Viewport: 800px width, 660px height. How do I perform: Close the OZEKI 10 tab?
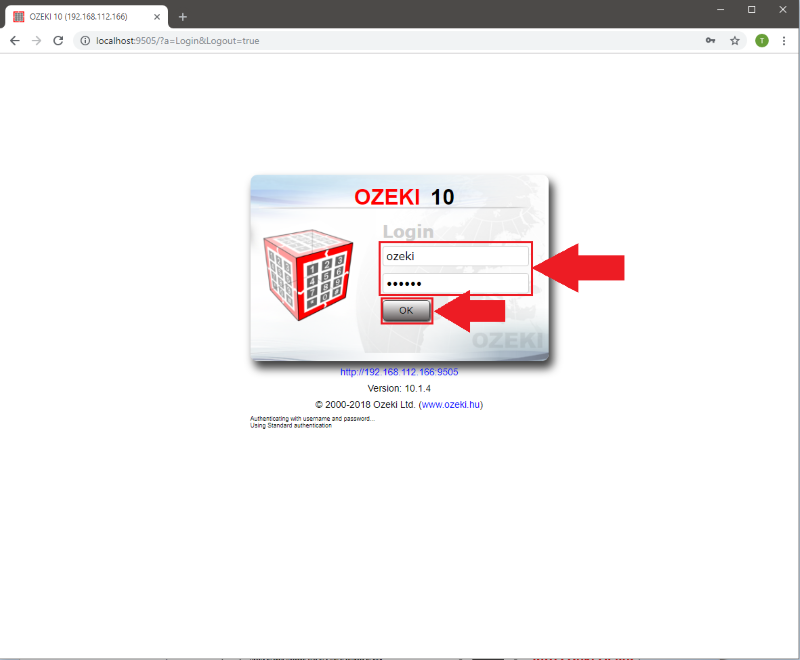click(157, 17)
